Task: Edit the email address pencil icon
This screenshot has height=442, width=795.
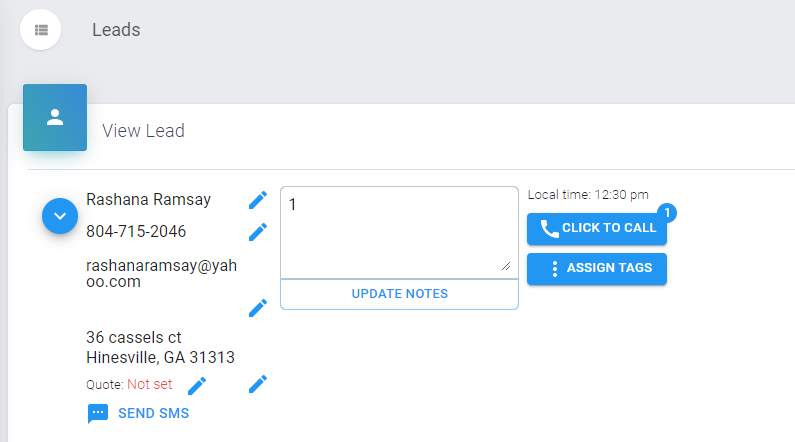Action: 258,308
